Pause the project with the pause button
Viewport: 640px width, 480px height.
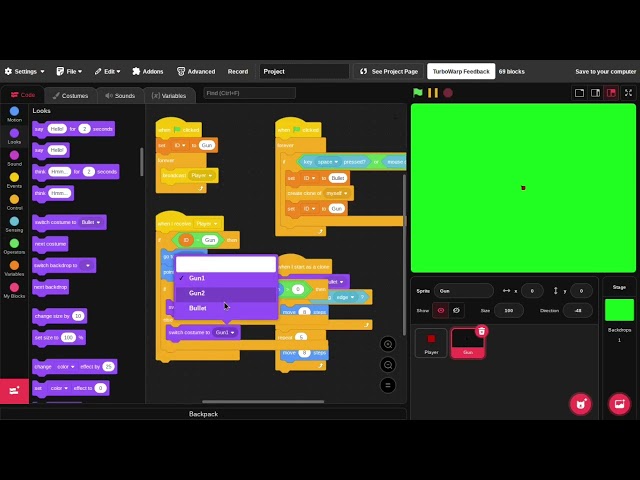click(x=433, y=93)
